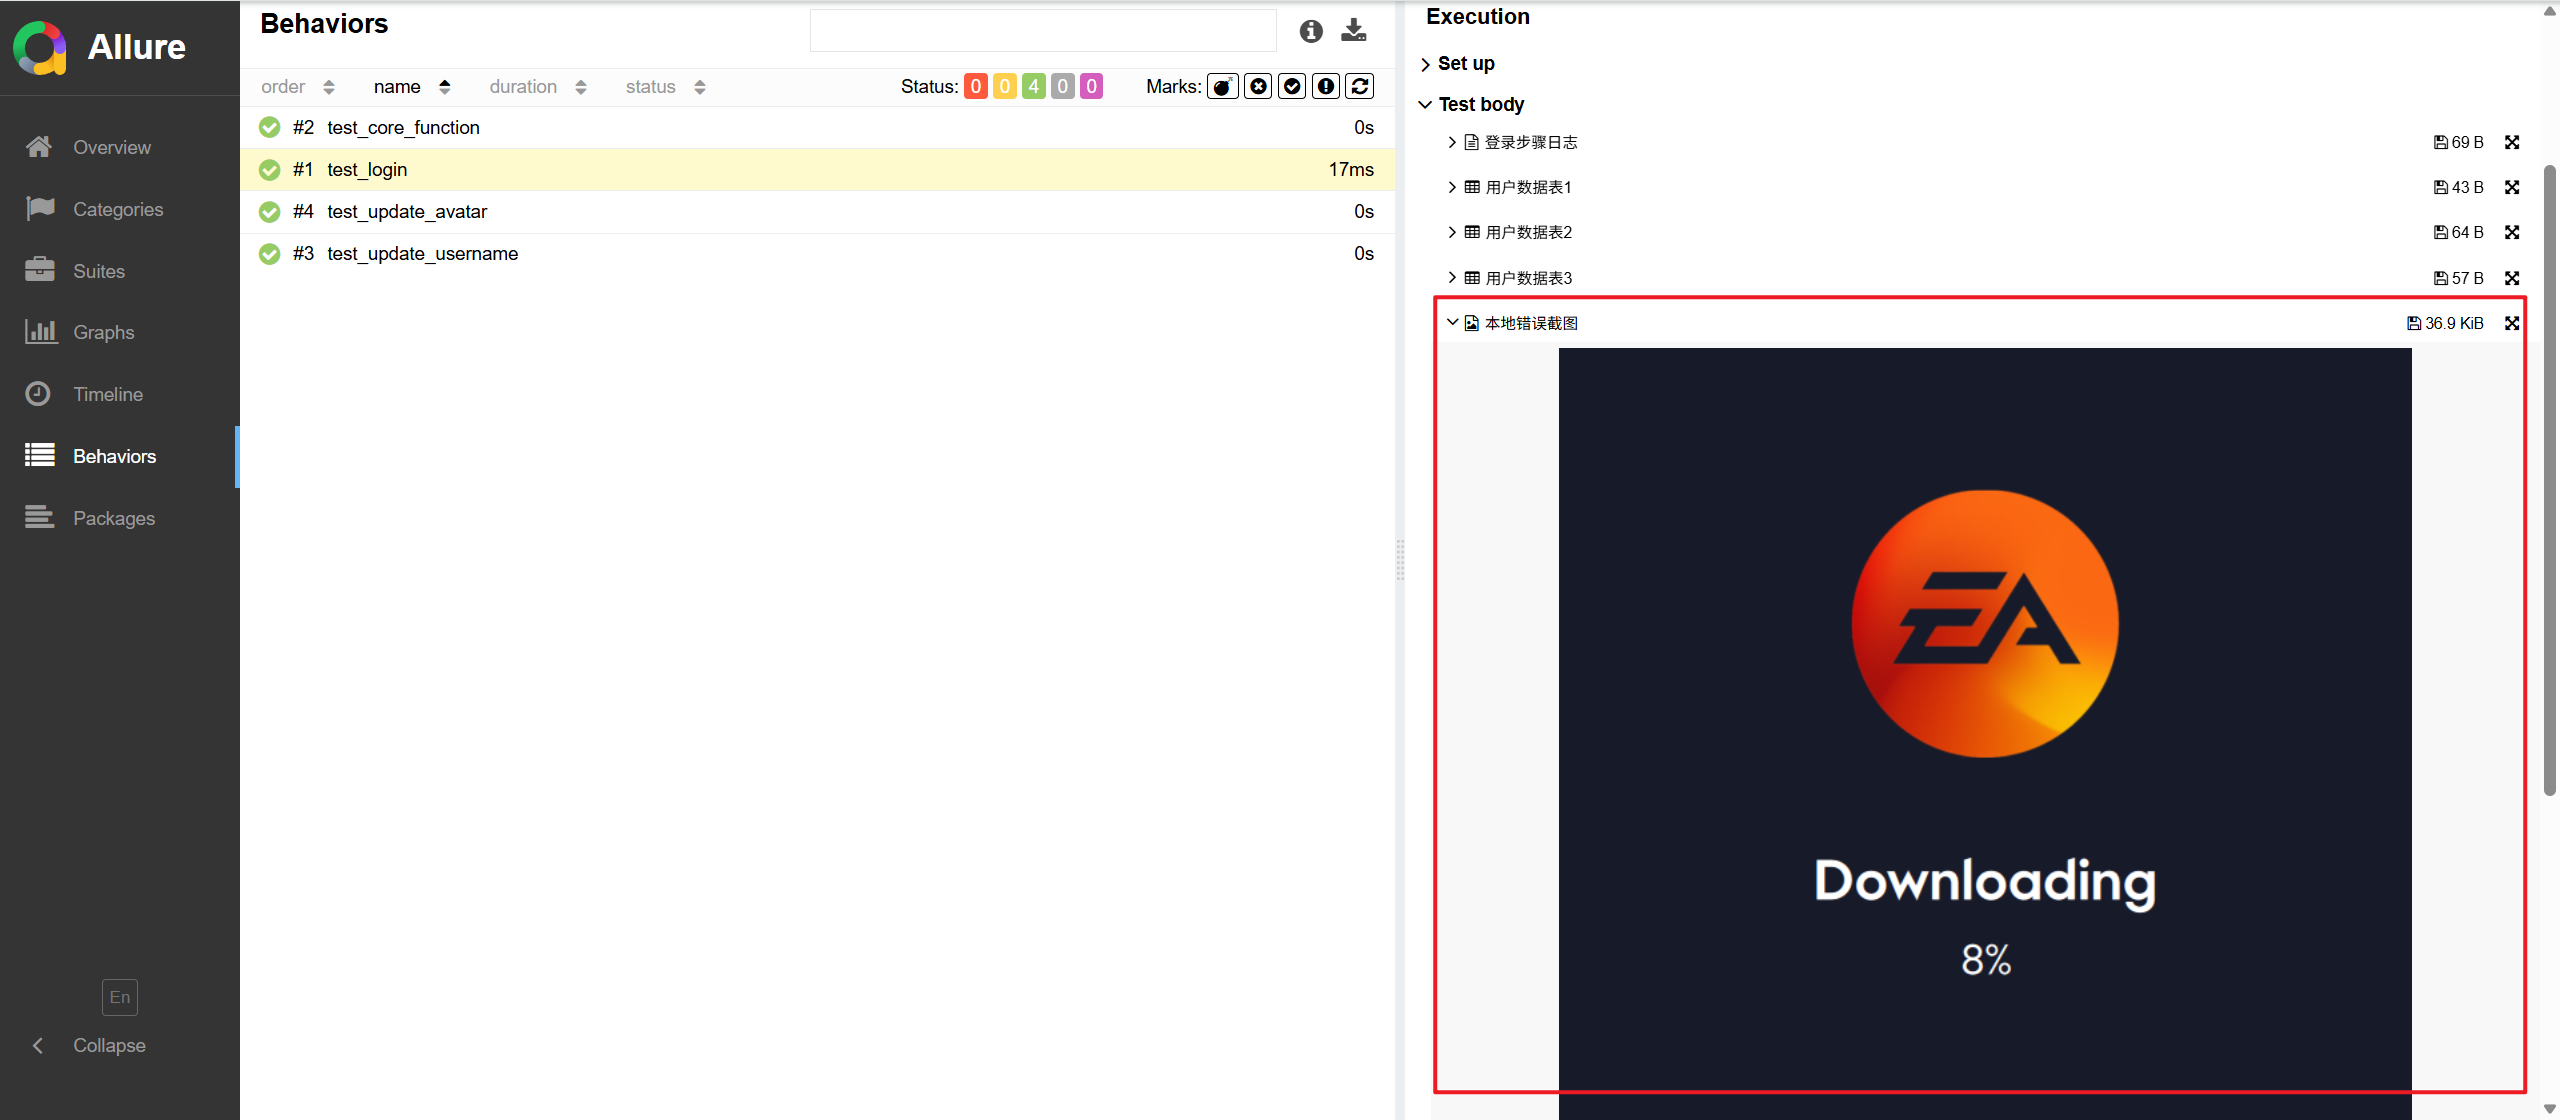
Task: Toggle the flaky mark filter (bomb icon)
Action: pyautogui.click(x=1223, y=87)
